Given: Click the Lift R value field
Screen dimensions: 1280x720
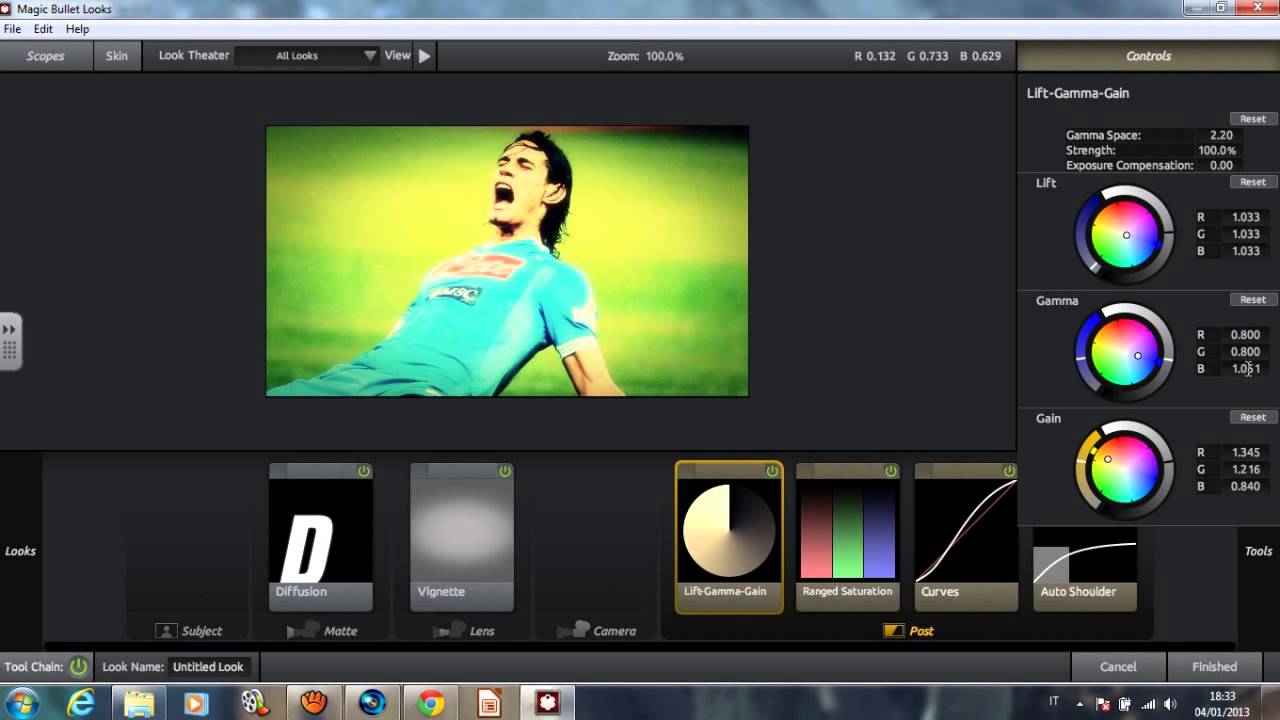Looking at the screenshot, I should pyautogui.click(x=1245, y=217).
